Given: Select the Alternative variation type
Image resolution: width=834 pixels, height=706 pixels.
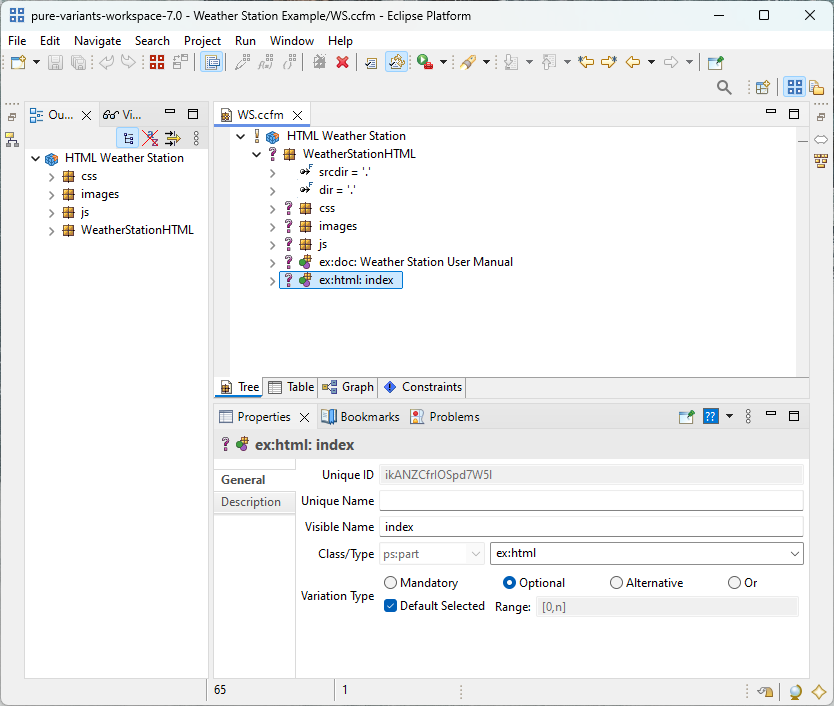Looking at the screenshot, I should click(616, 582).
